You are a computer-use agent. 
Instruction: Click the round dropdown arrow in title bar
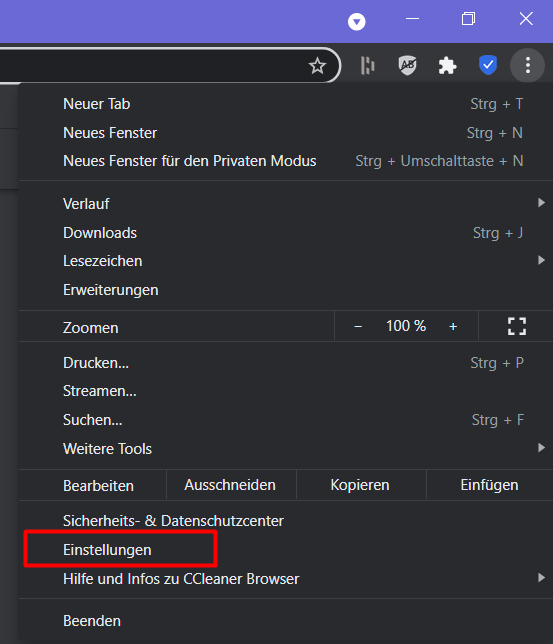point(356,21)
